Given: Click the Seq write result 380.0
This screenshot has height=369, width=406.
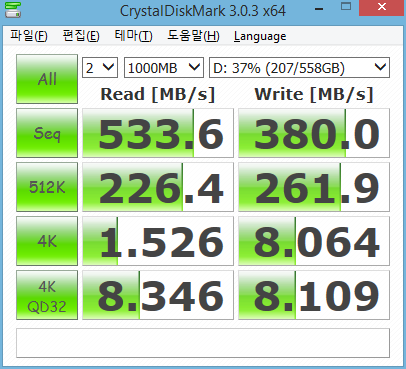Looking at the screenshot, I should tap(314, 133).
